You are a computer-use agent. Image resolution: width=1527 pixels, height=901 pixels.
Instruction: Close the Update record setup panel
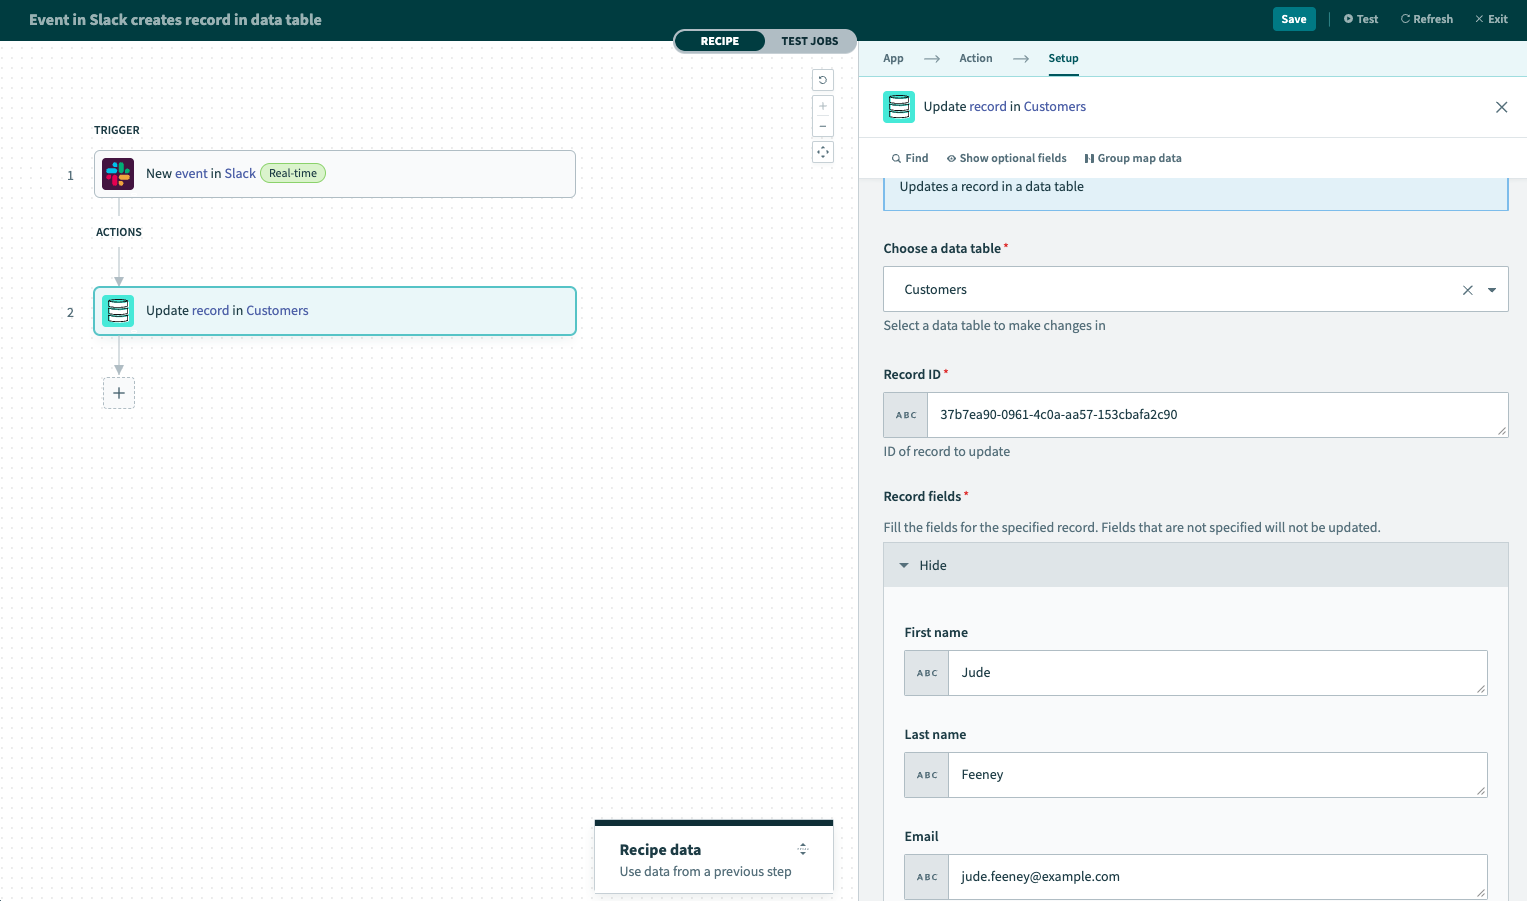1501,107
